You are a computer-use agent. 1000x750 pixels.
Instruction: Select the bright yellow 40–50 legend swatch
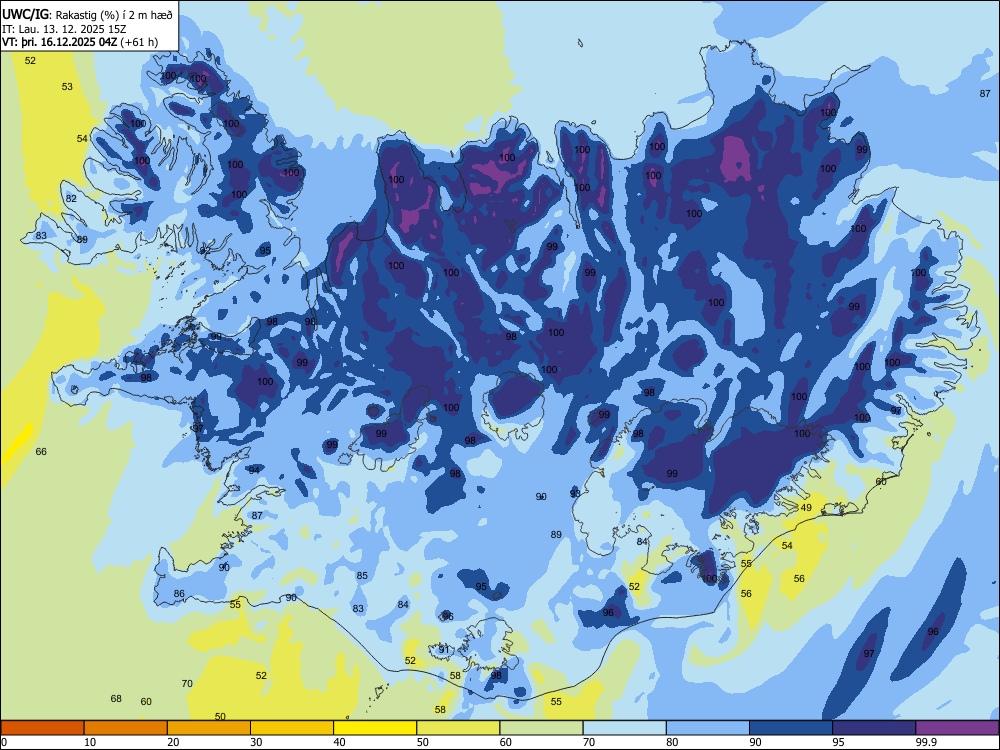pos(375,728)
